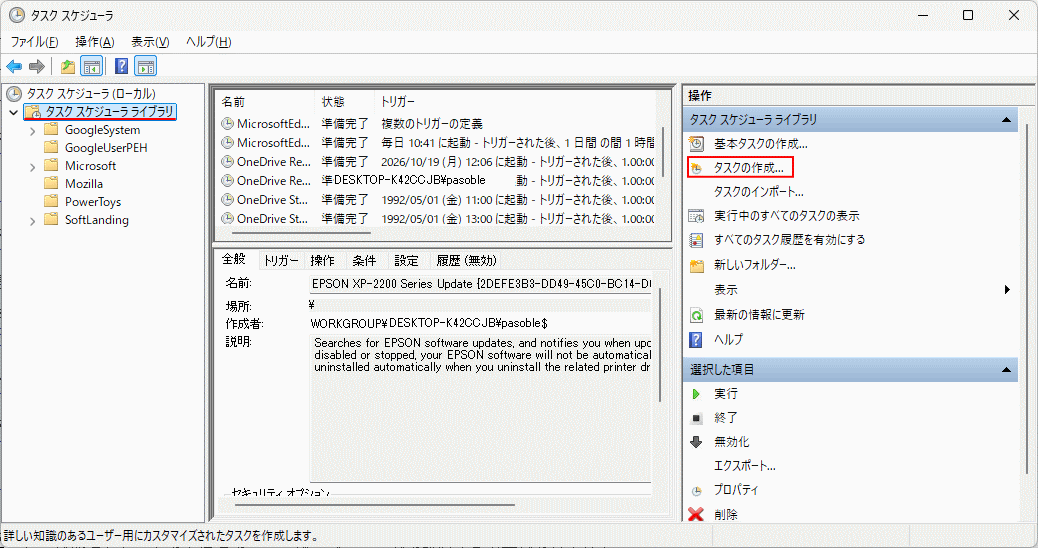Viewport: 1038px width, 548px height.
Task: Collapse the 選択した項目 actions section
Action: tap(1006, 369)
